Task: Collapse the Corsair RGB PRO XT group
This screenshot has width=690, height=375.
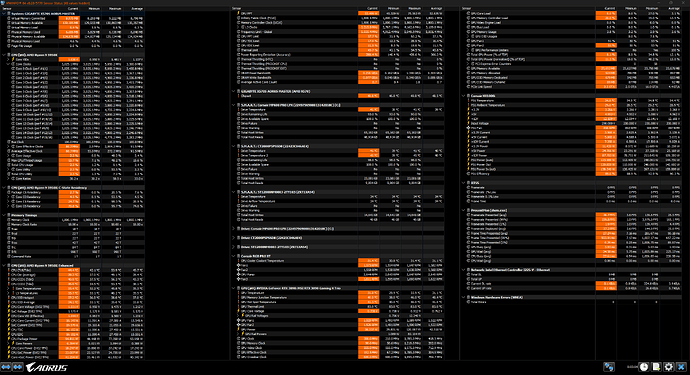Action: tap(234, 256)
